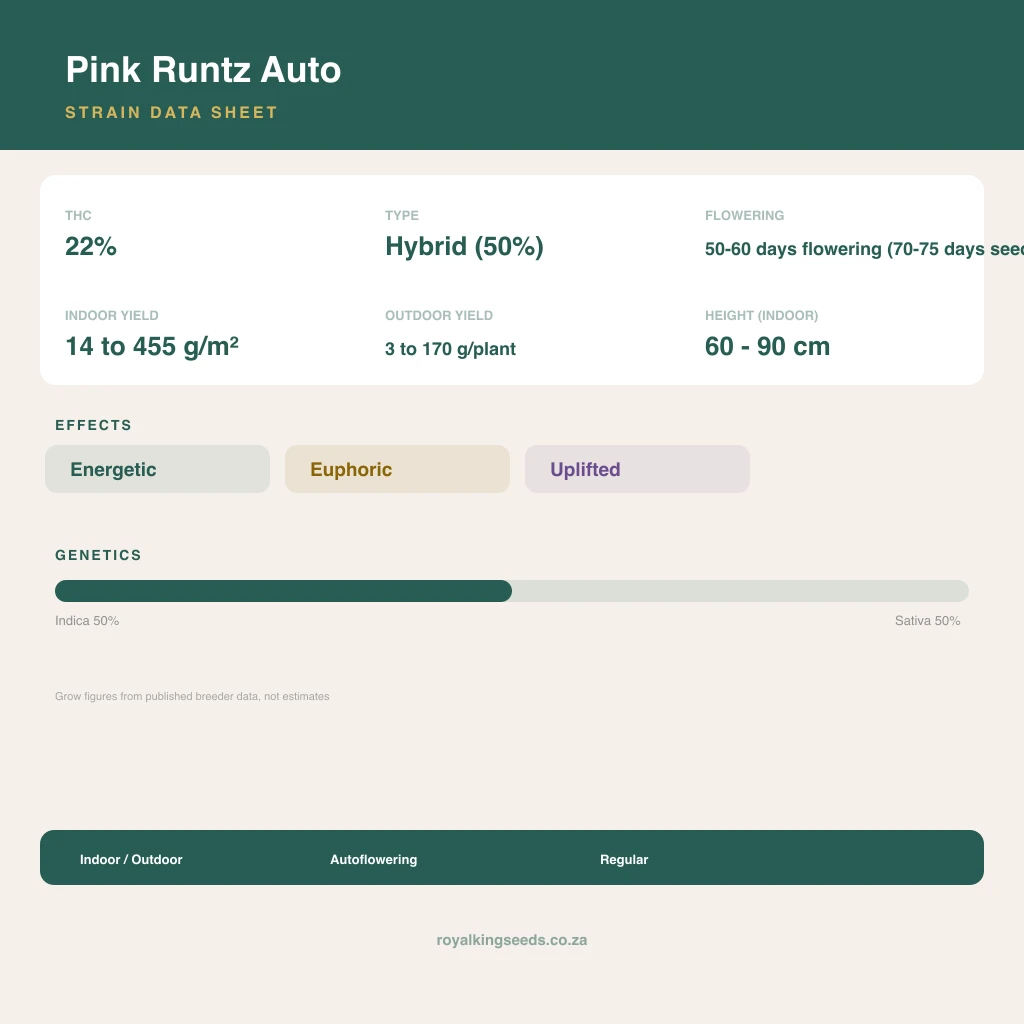Click the TYPE label

402,216
